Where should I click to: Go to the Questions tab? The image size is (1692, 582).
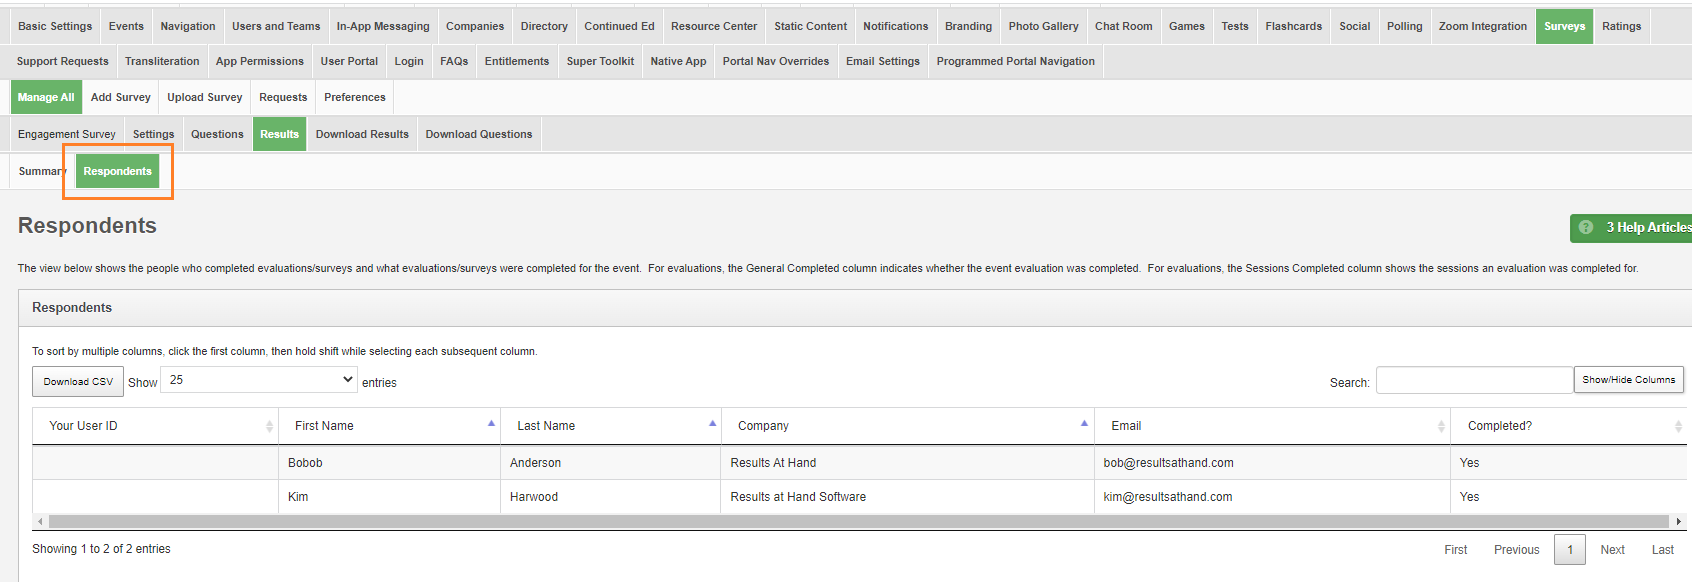[x=217, y=134]
